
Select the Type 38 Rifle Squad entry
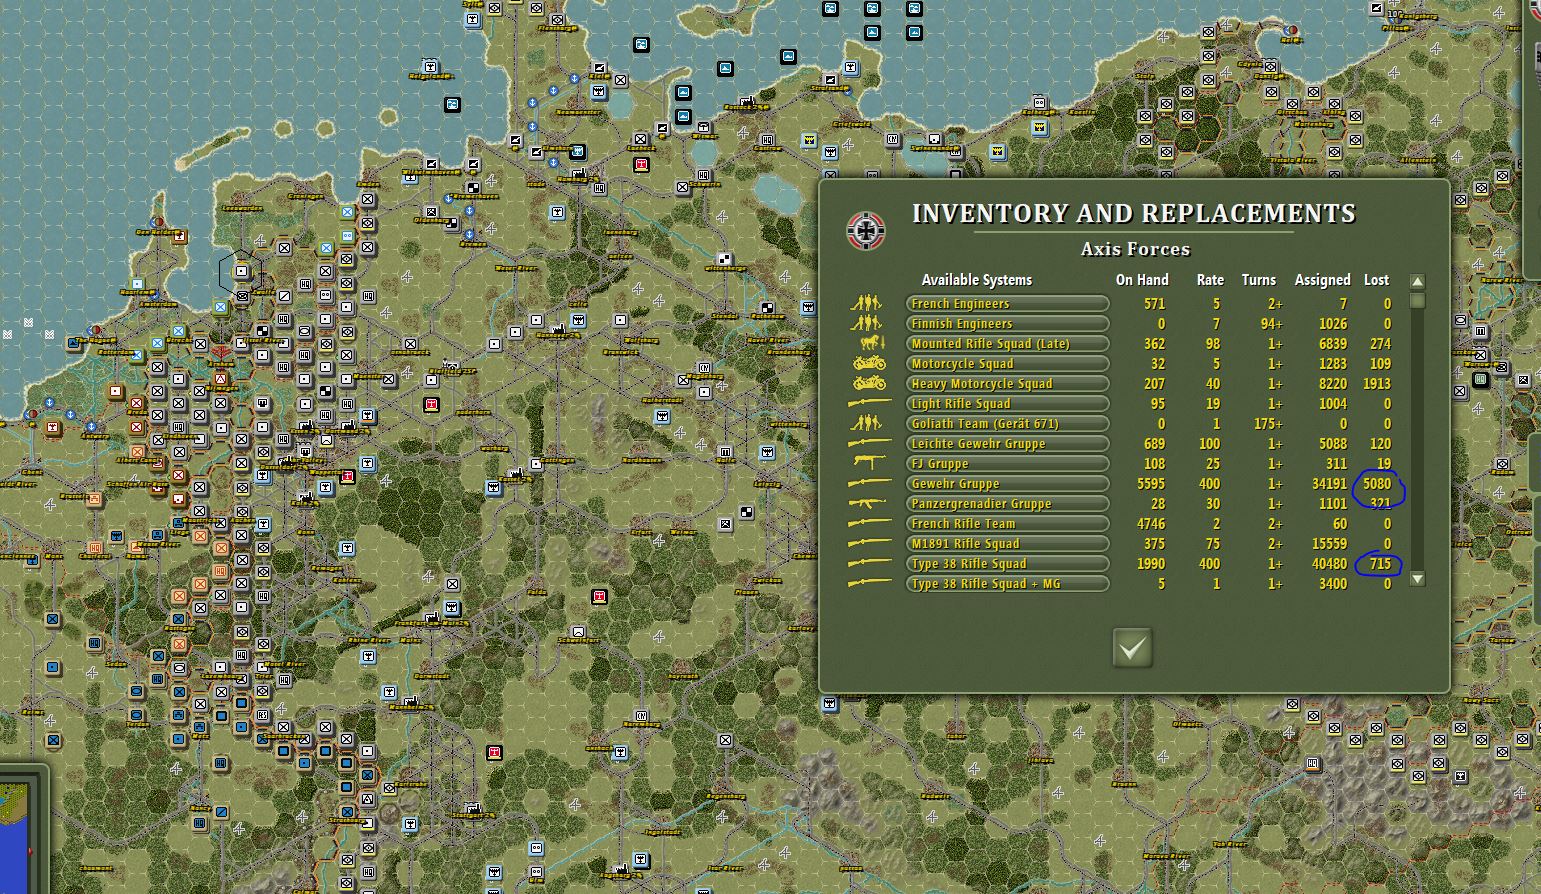1006,563
